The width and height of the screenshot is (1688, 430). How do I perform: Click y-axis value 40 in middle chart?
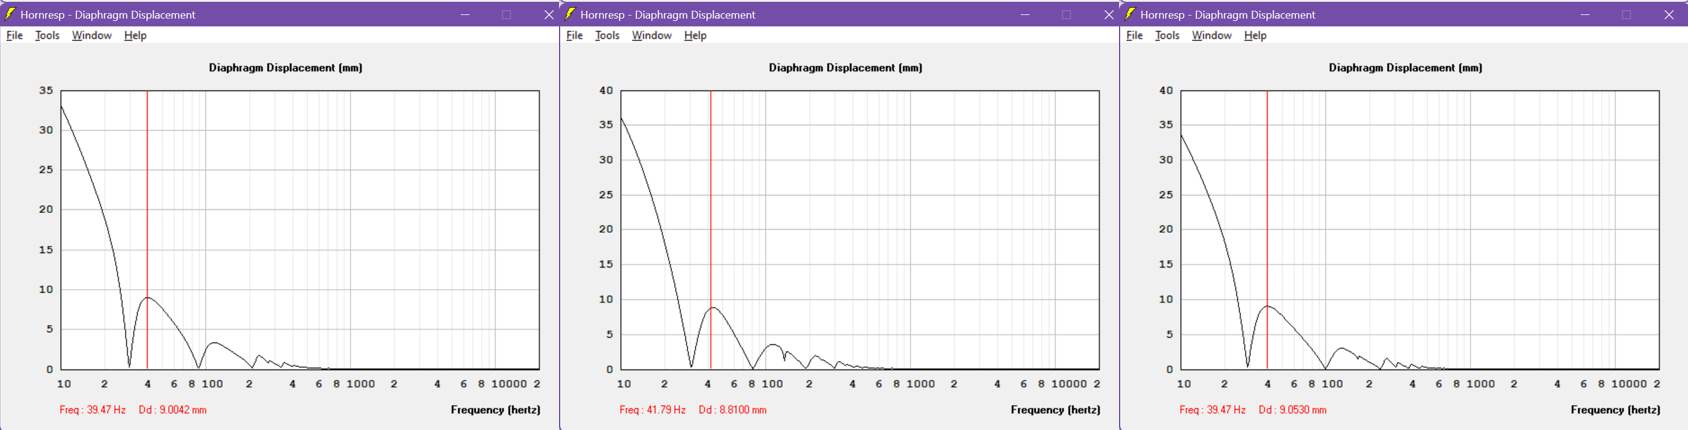pyautogui.click(x=606, y=90)
